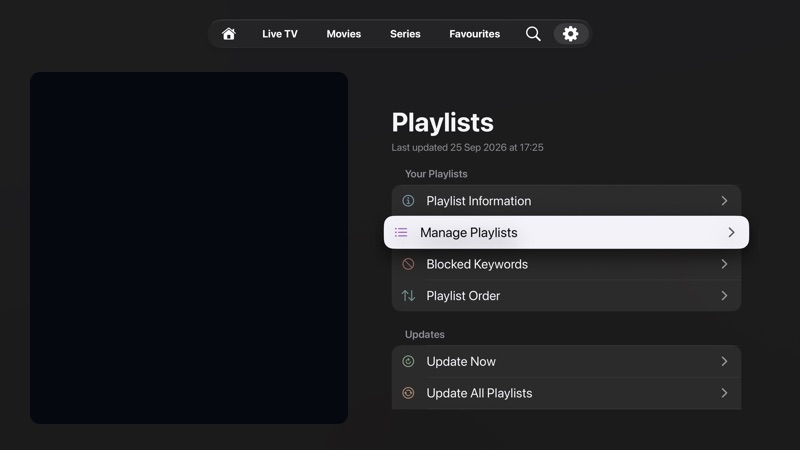Switch to the Live TV tab

280,34
